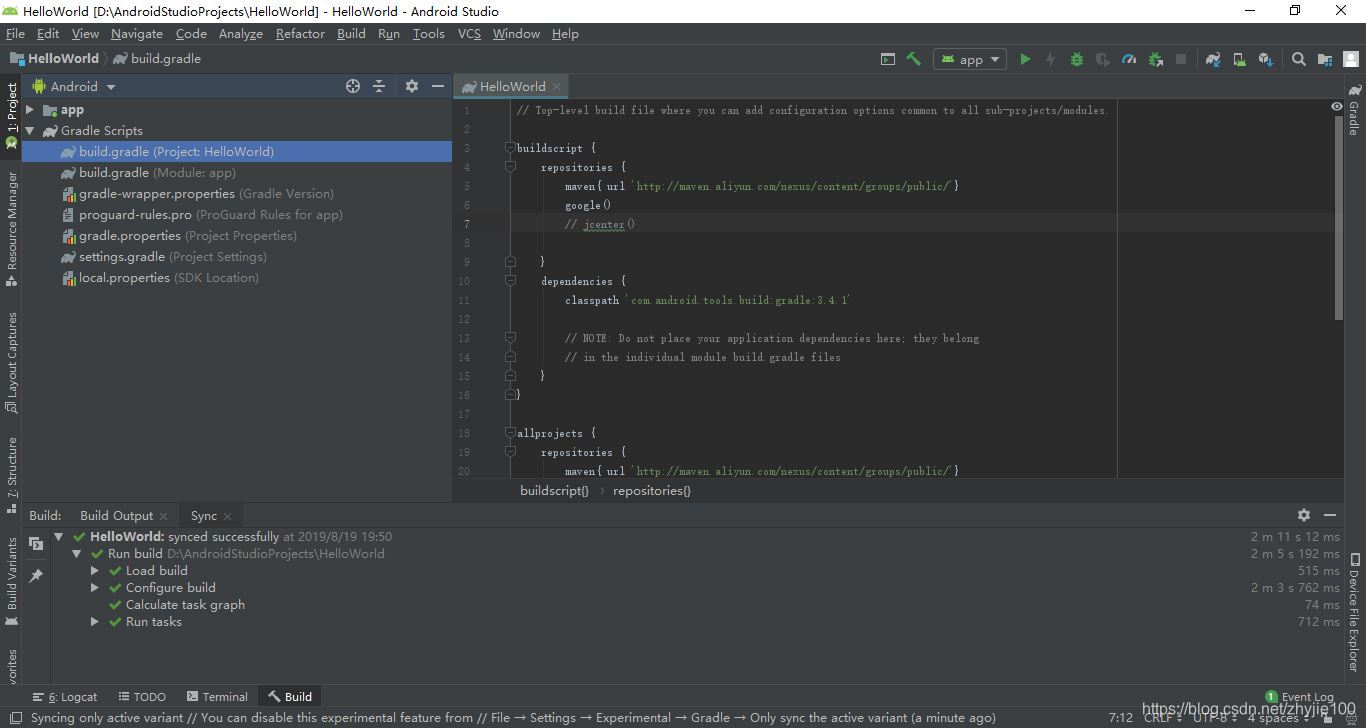
Task: Run the app with green play icon
Action: coord(1025,59)
